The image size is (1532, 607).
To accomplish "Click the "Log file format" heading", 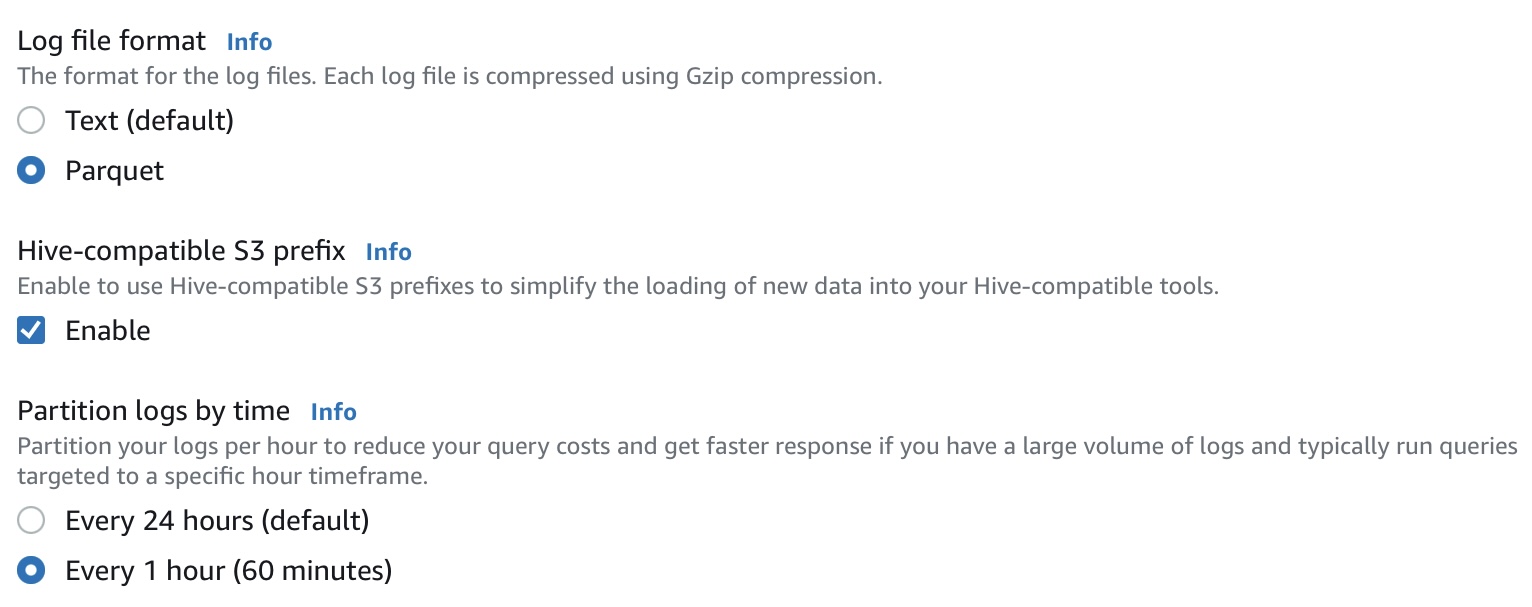I will tap(112, 41).
